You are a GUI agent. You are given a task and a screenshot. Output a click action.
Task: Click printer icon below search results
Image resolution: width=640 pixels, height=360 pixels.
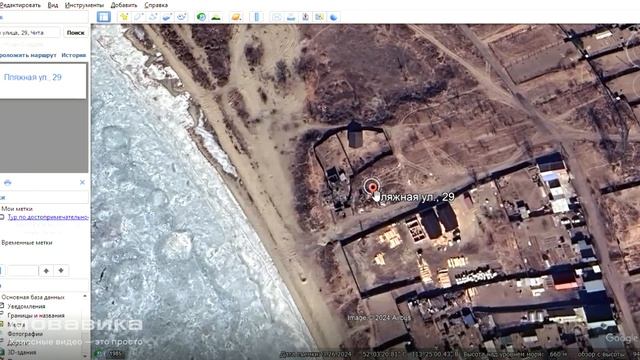point(7,182)
